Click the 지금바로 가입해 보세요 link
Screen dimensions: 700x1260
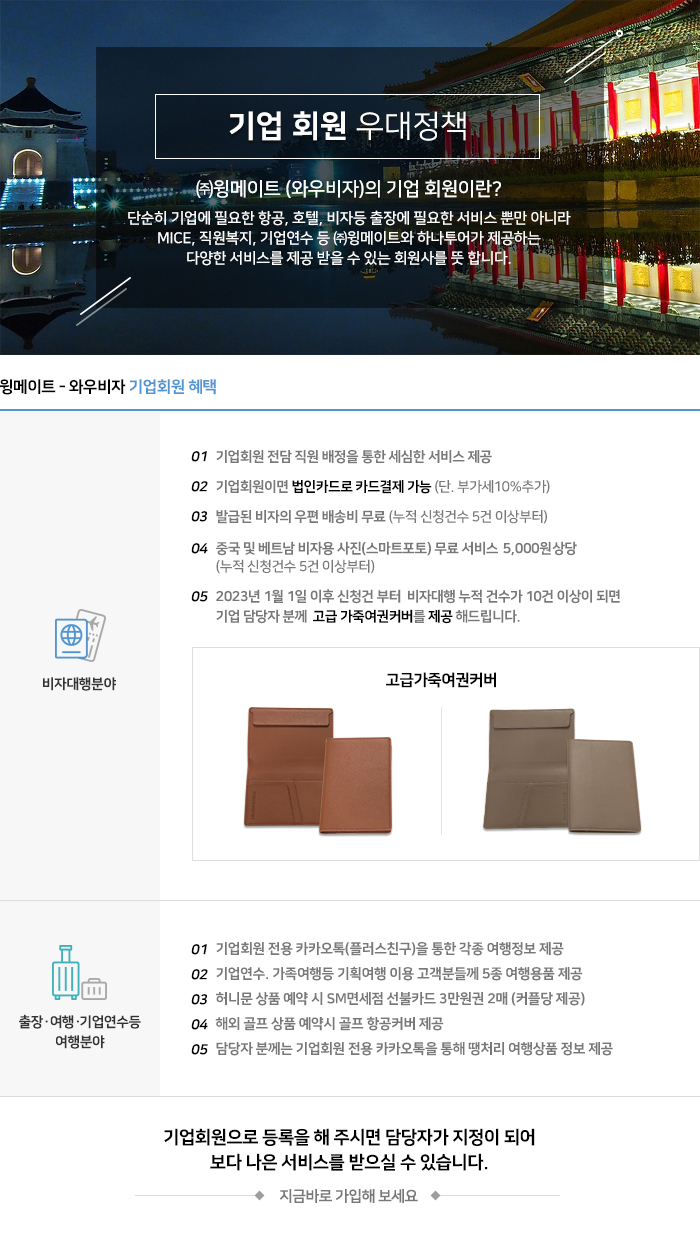click(348, 1195)
